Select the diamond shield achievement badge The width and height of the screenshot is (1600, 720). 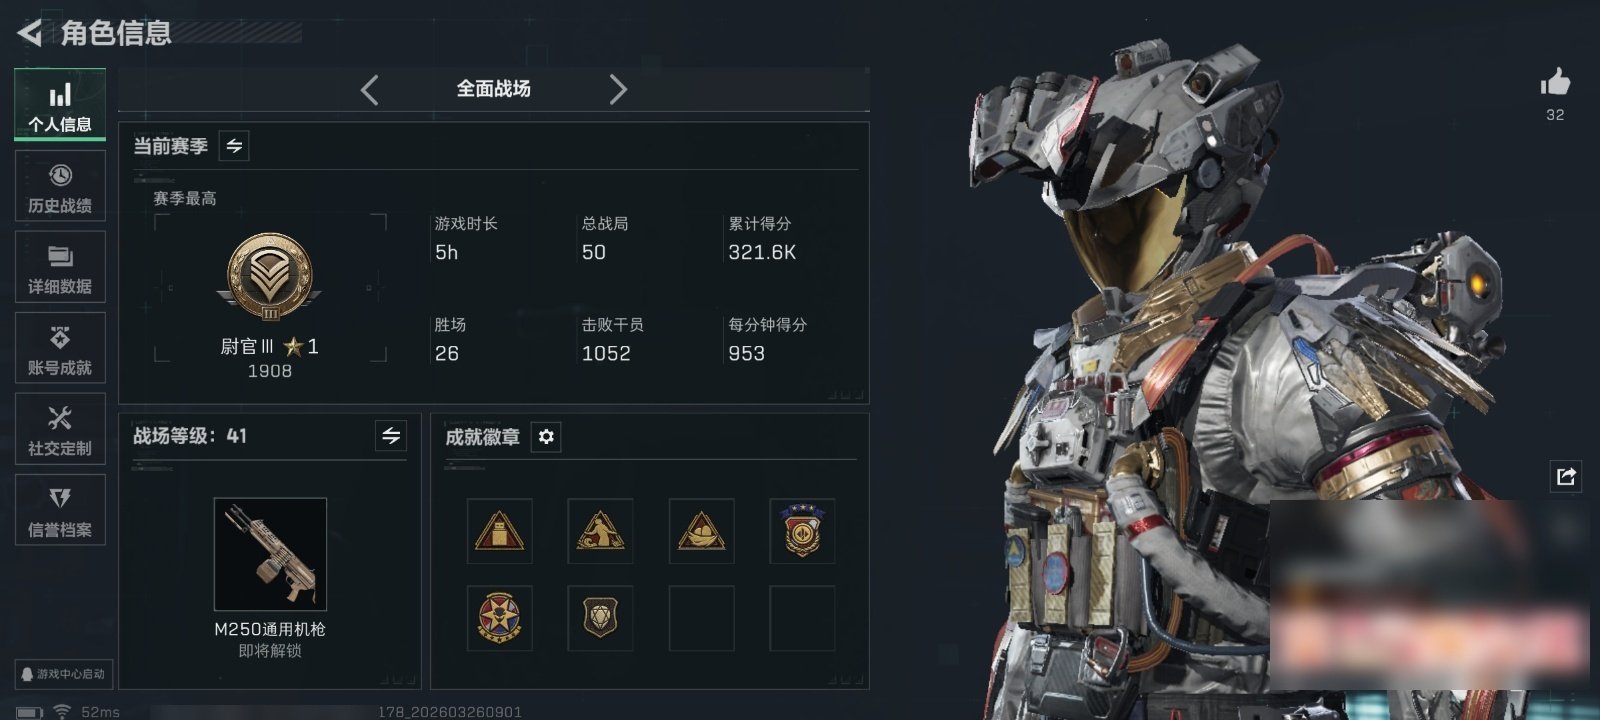[600, 618]
